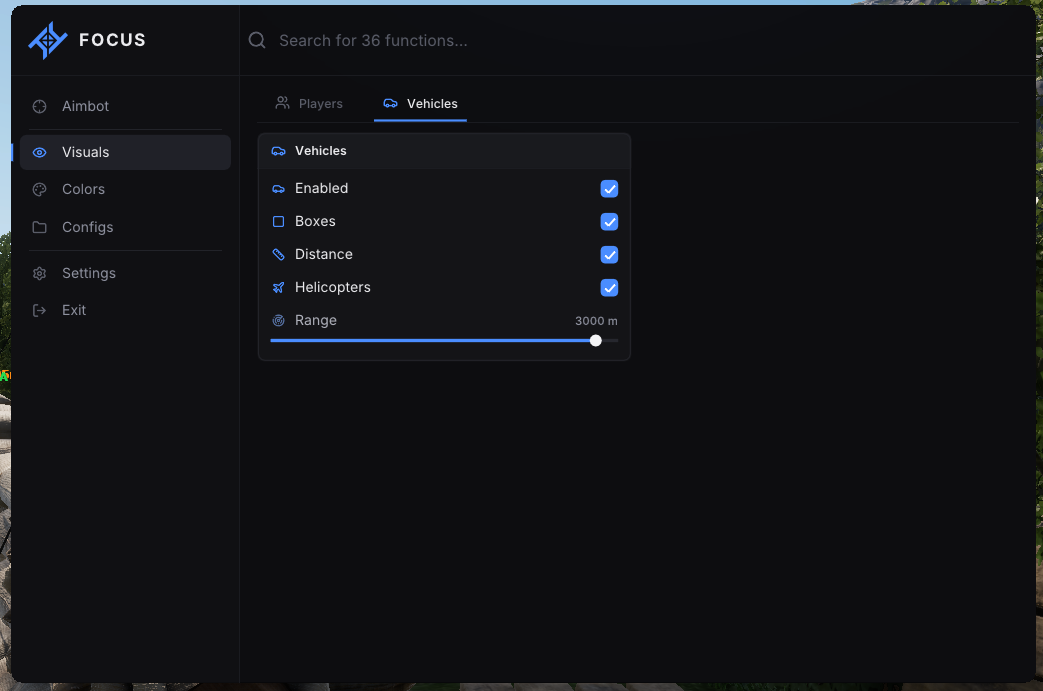The width and height of the screenshot is (1043, 691).
Task: Open Colors via the palette icon
Action: coord(39,190)
